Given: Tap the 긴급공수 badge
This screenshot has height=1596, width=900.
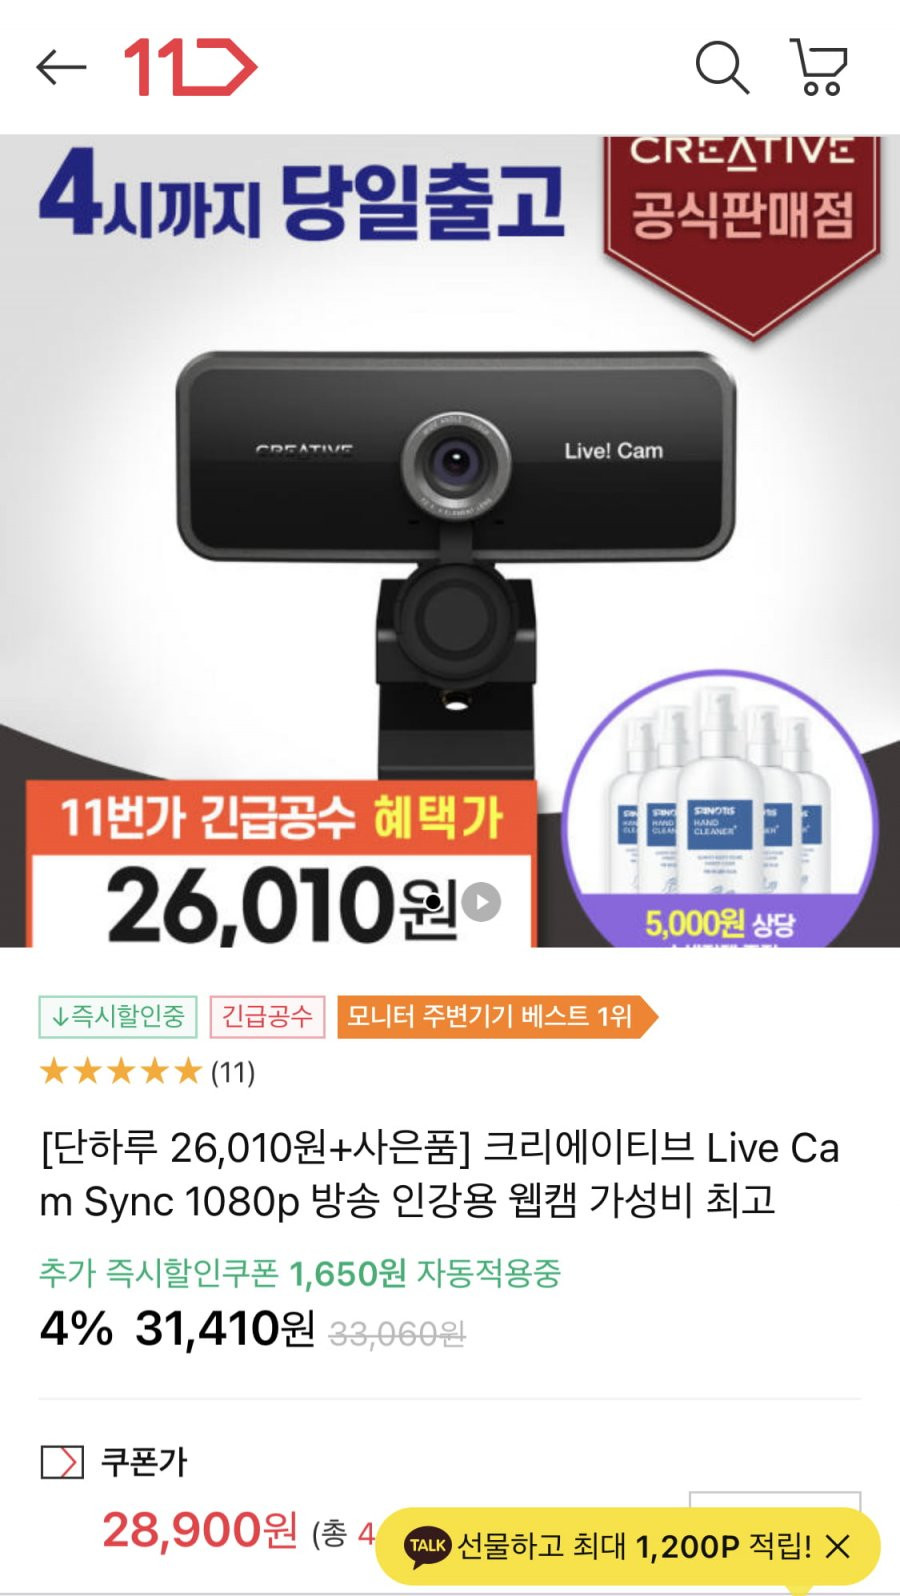Looking at the screenshot, I should pos(267,1017).
